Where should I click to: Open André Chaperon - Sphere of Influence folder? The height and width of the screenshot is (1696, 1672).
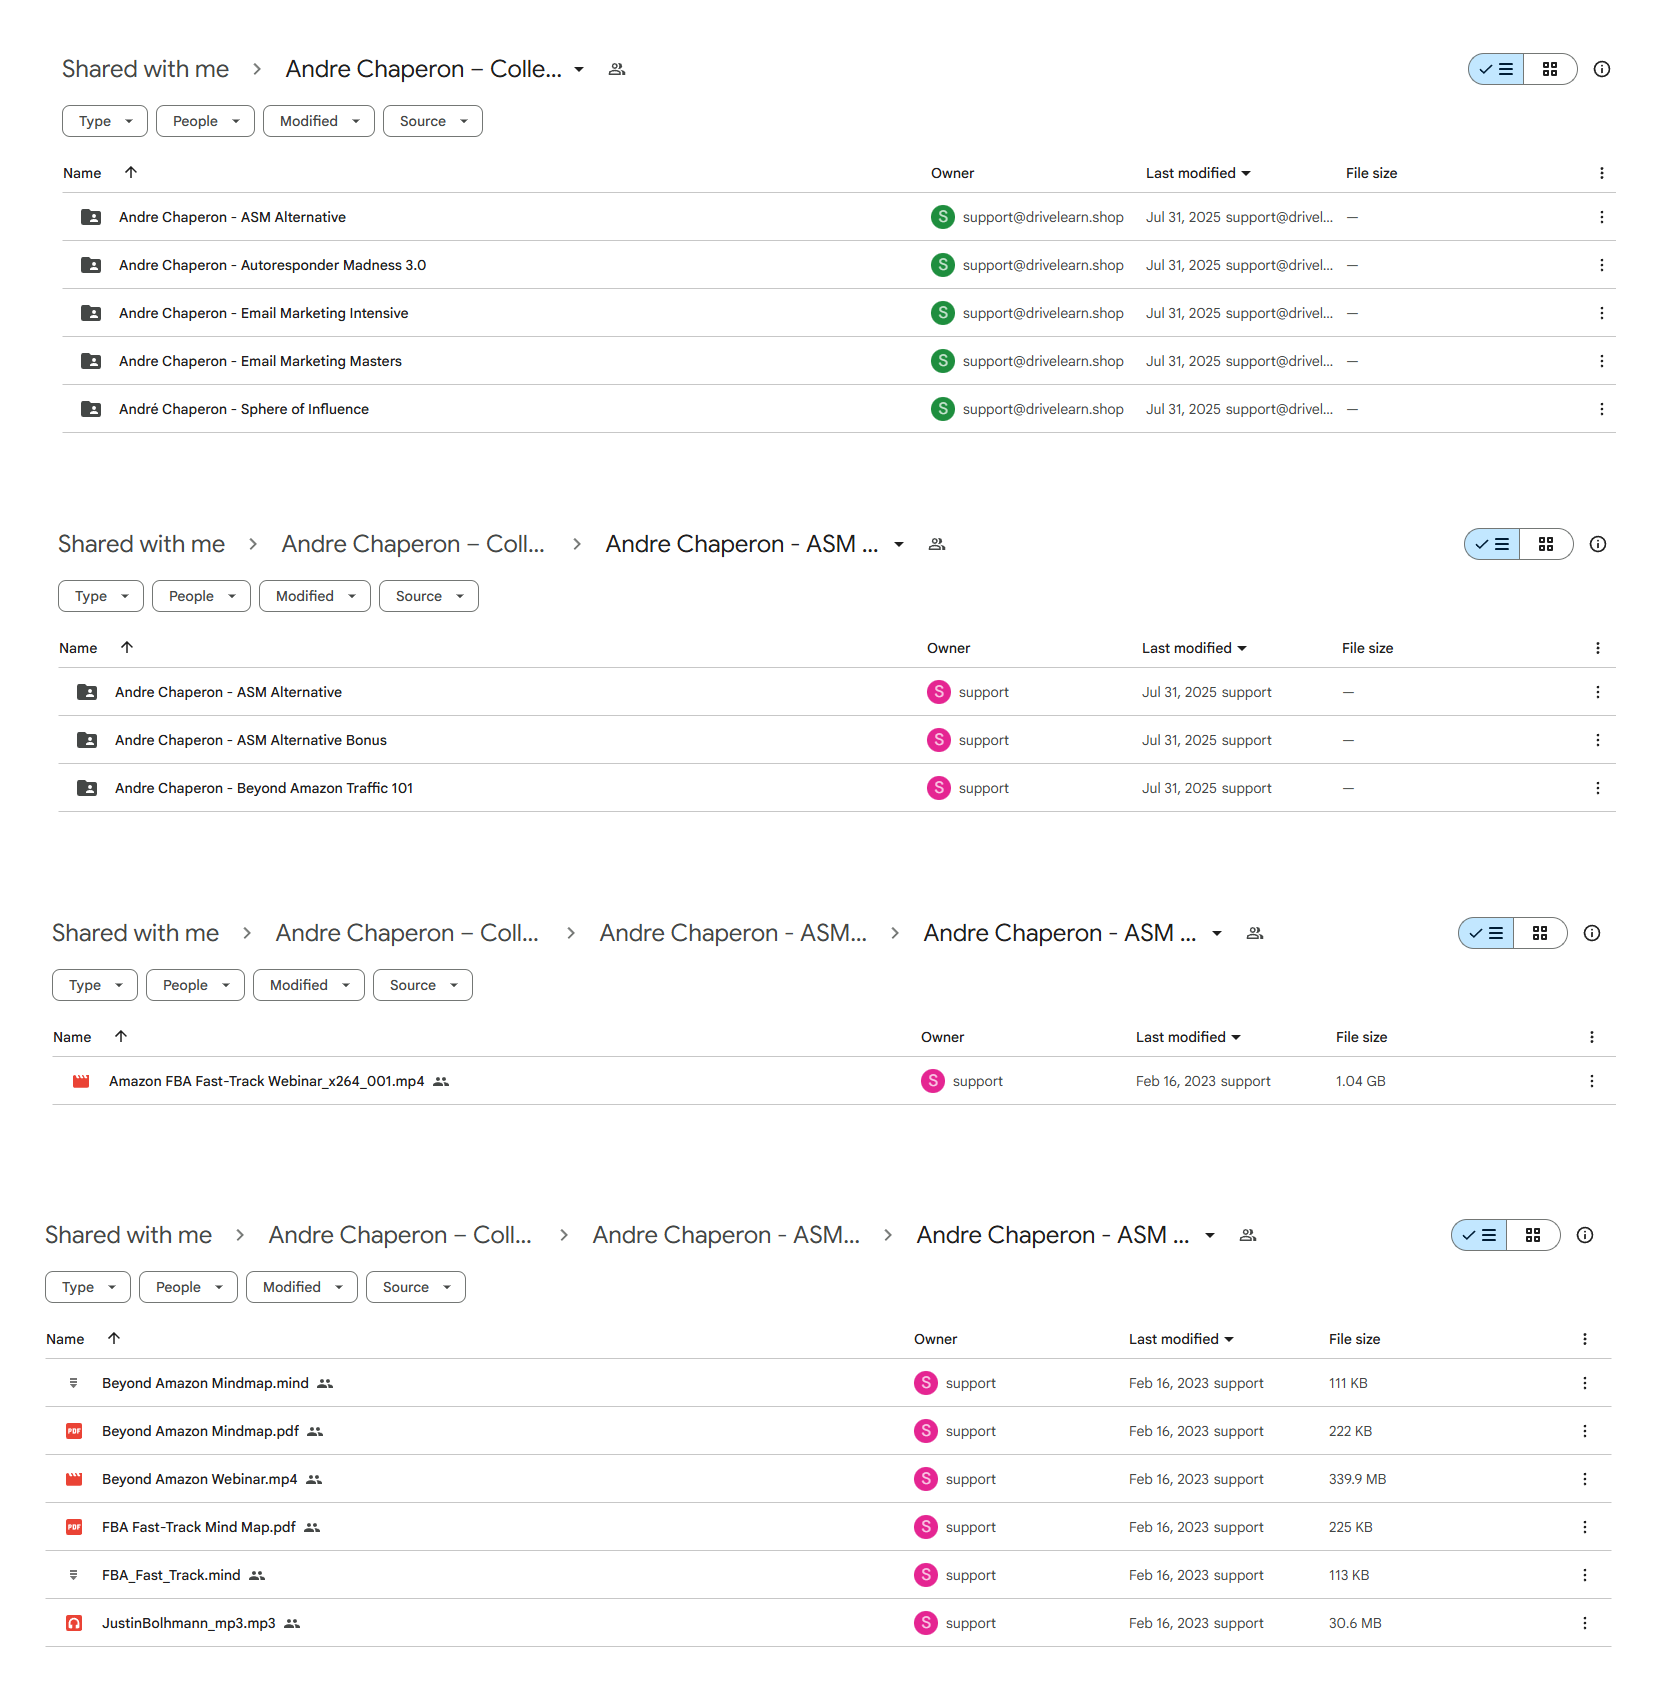(244, 409)
